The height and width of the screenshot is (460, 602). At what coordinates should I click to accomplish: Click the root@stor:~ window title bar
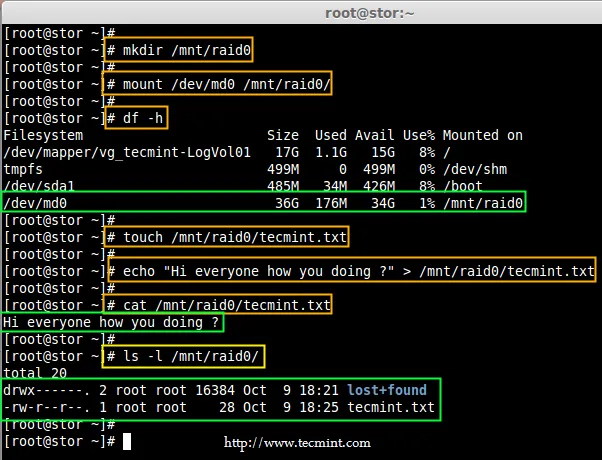[x=300, y=12]
